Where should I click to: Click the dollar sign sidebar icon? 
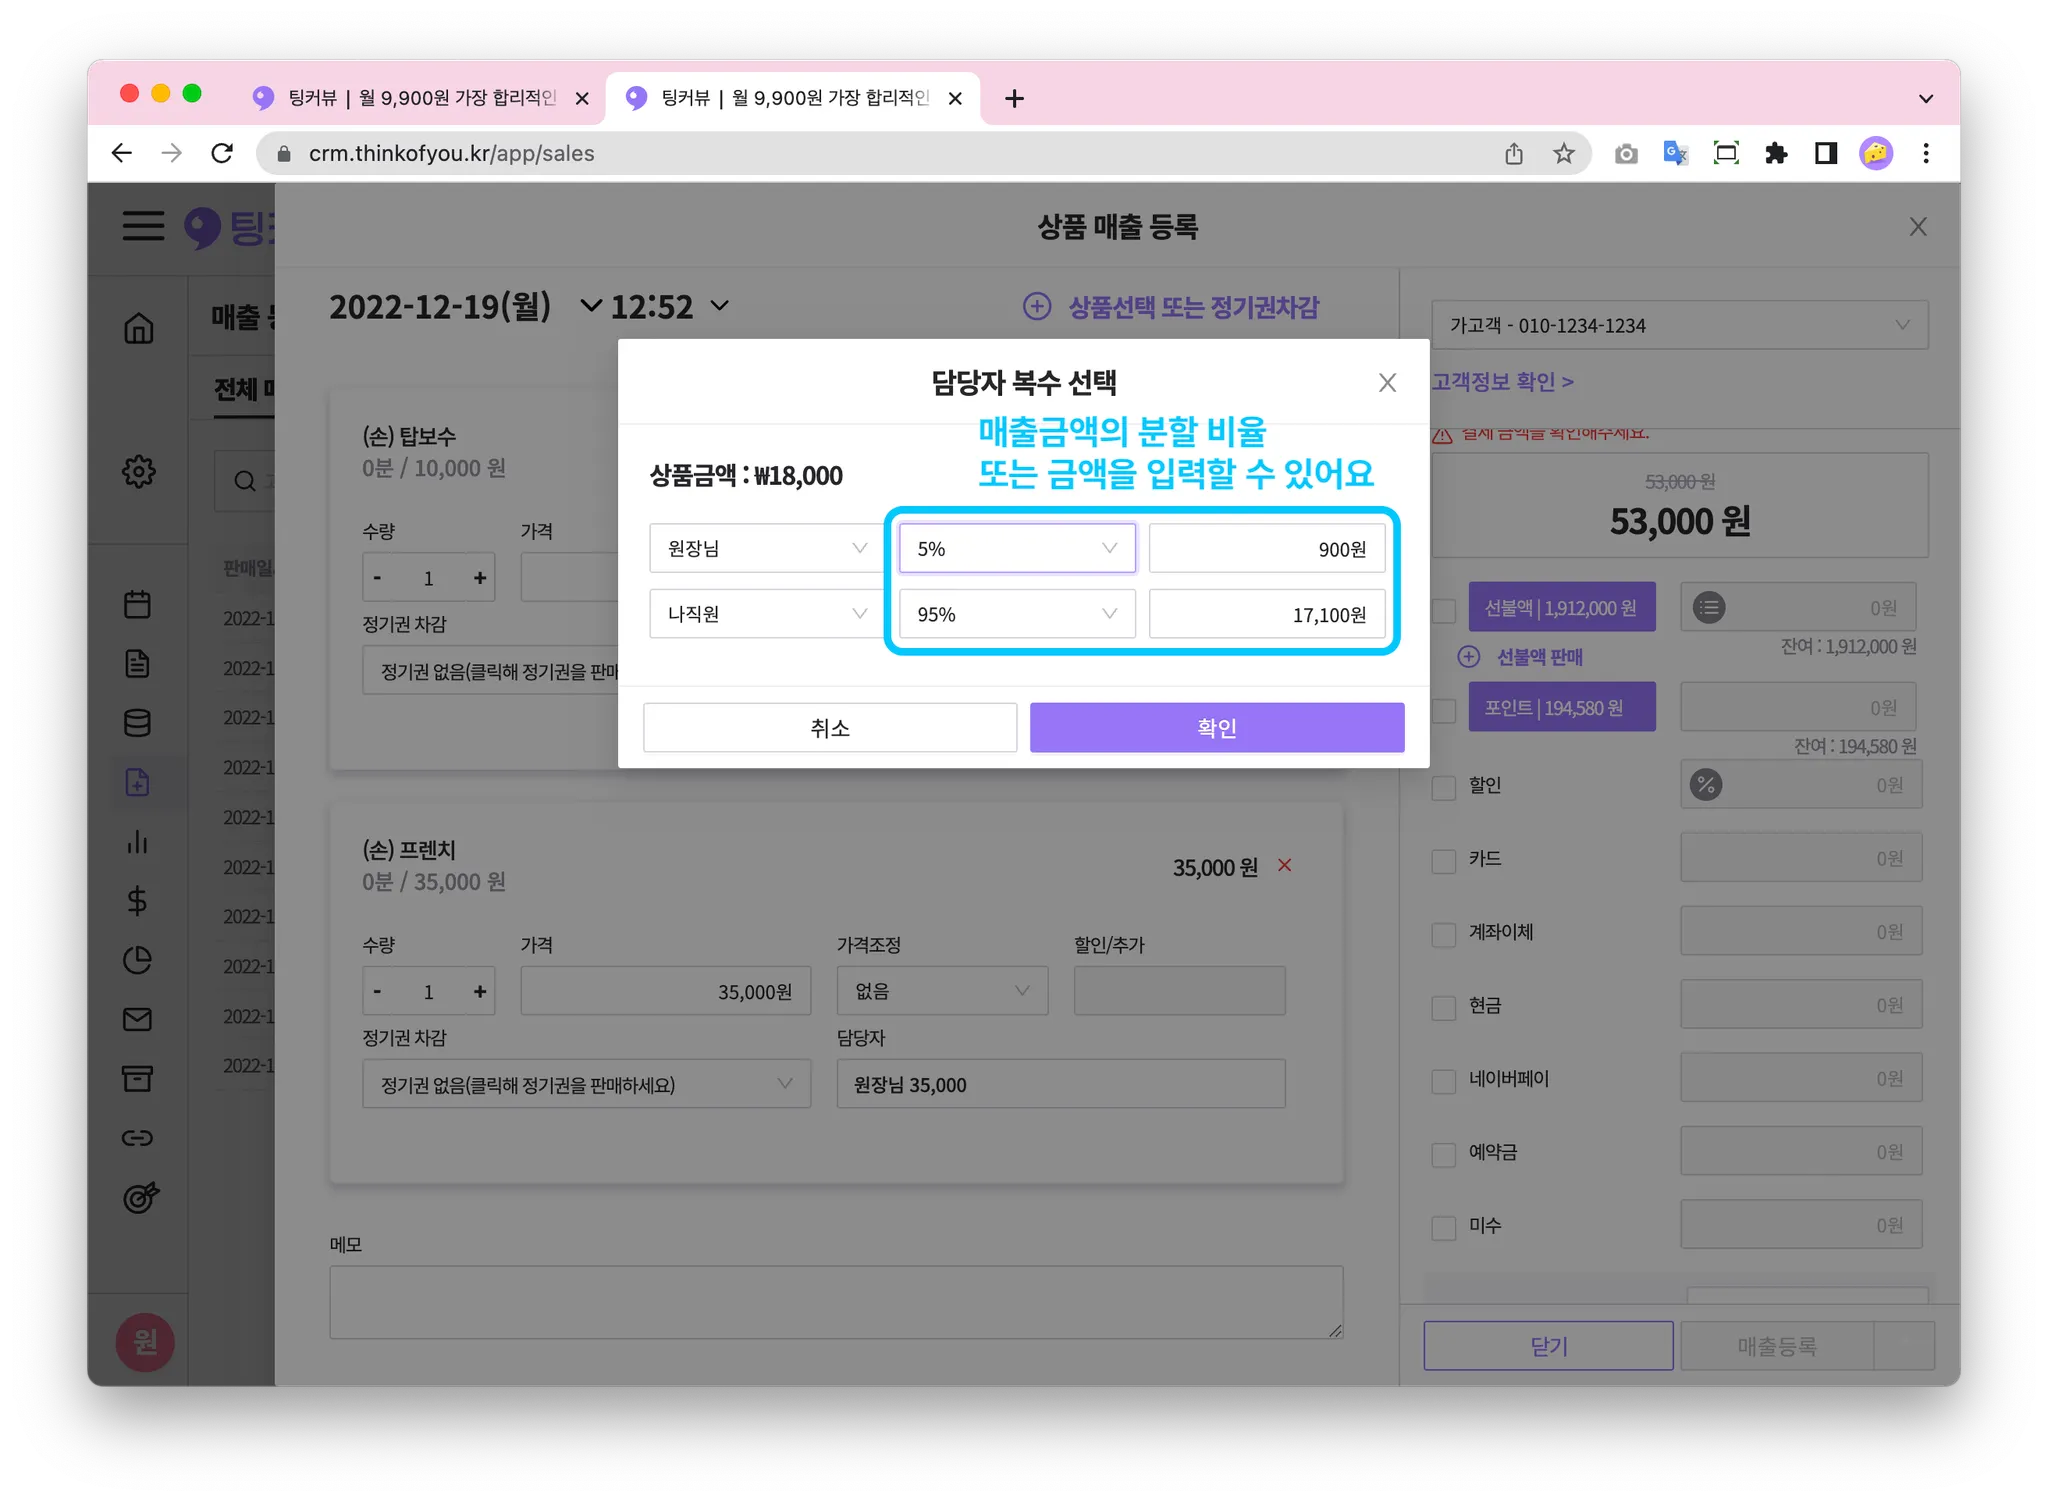tap(138, 901)
